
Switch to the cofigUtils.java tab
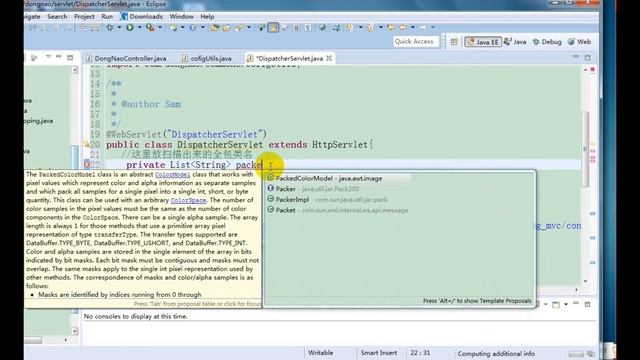click(x=207, y=58)
